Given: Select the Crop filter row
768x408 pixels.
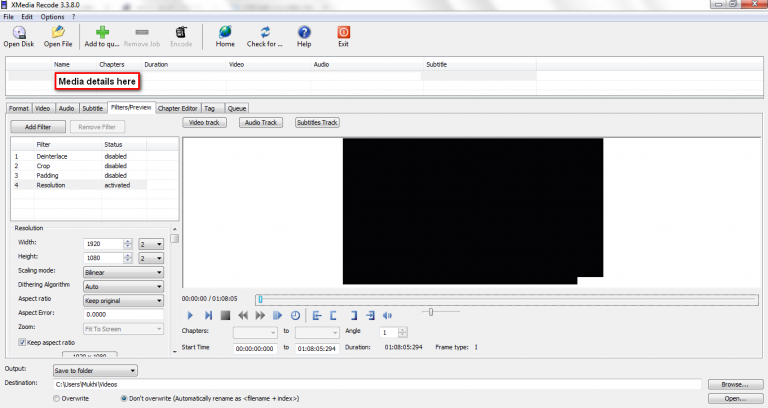Looking at the screenshot, I should [78, 166].
